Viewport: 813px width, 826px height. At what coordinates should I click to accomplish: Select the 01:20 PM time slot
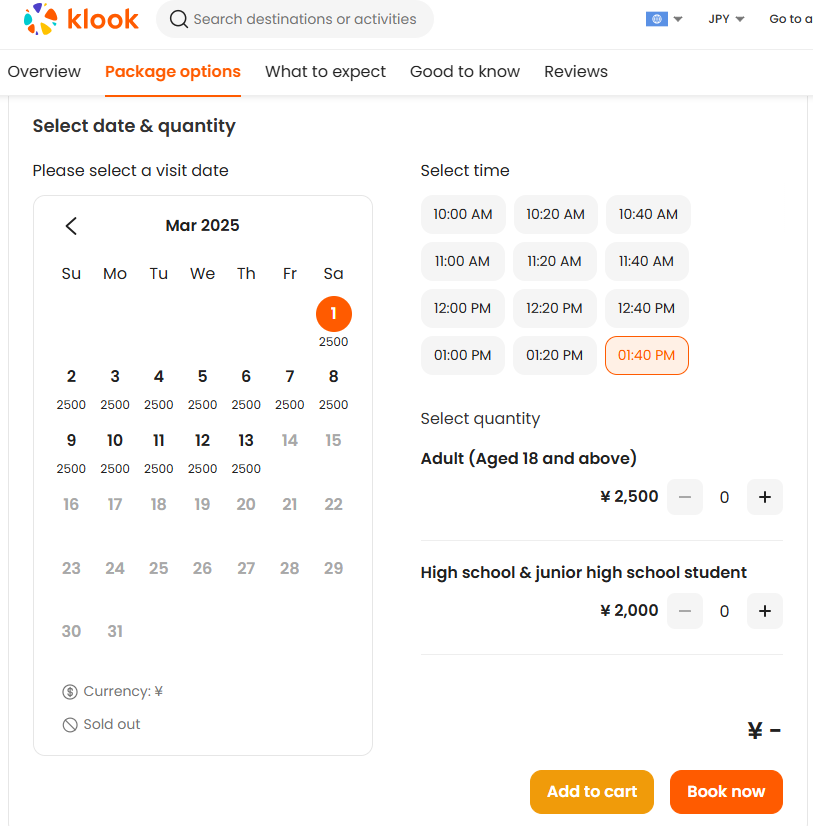555,355
